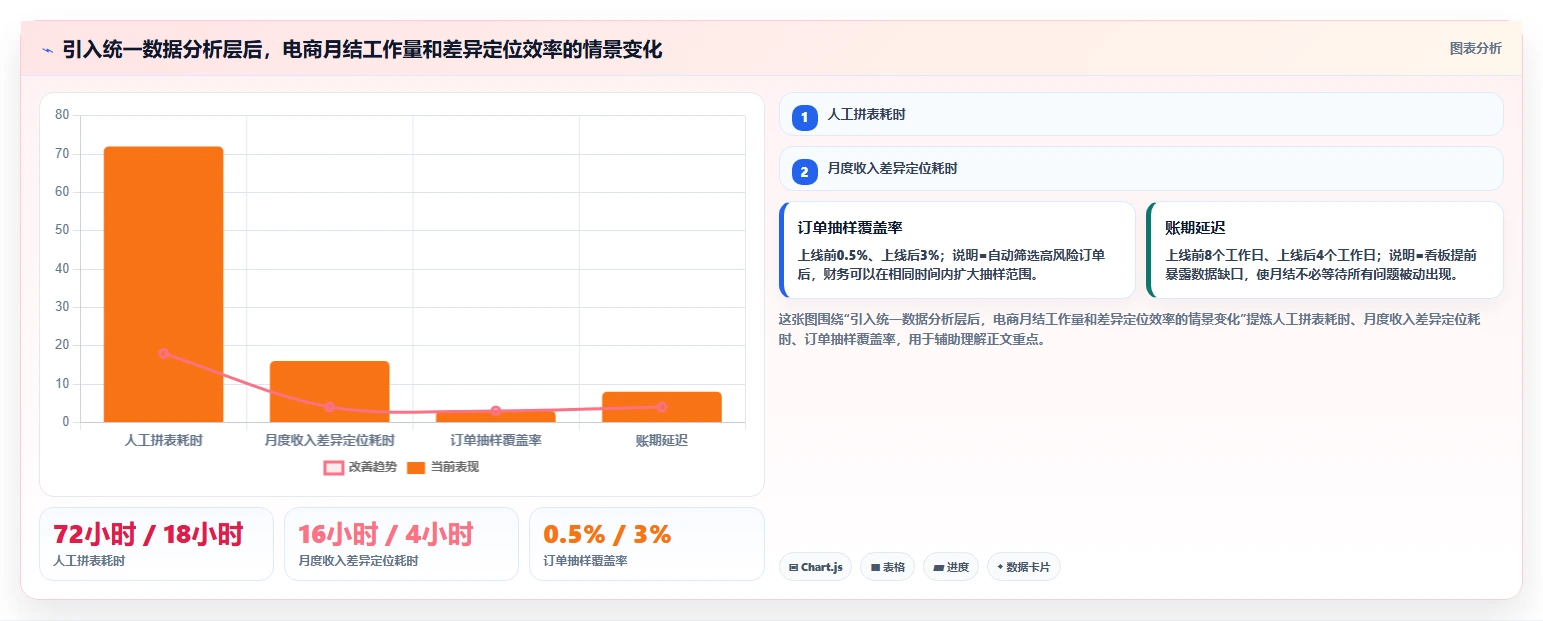Toggle the 当前表现 legend entry
Image resolution: width=1543 pixels, height=621 pixels.
(443, 467)
